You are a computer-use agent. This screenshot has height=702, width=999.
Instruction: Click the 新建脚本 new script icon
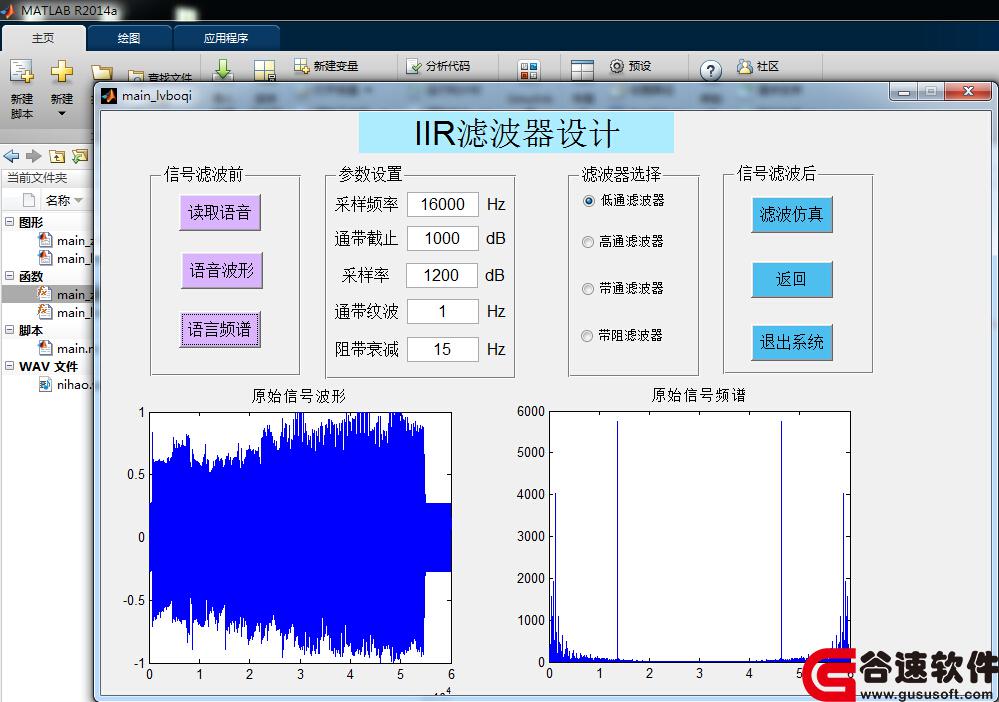click(22, 72)
